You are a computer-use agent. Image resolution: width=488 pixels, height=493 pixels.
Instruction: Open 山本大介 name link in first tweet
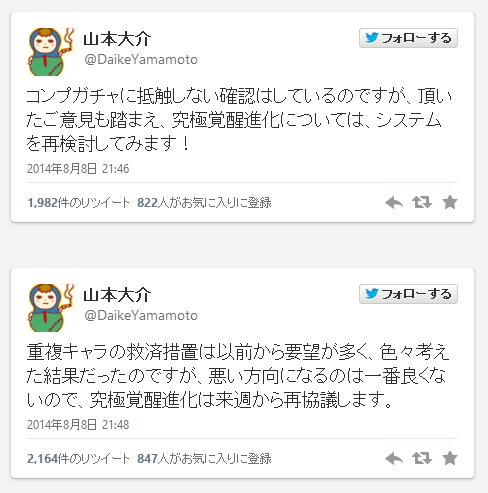click(x=117, y=39)
